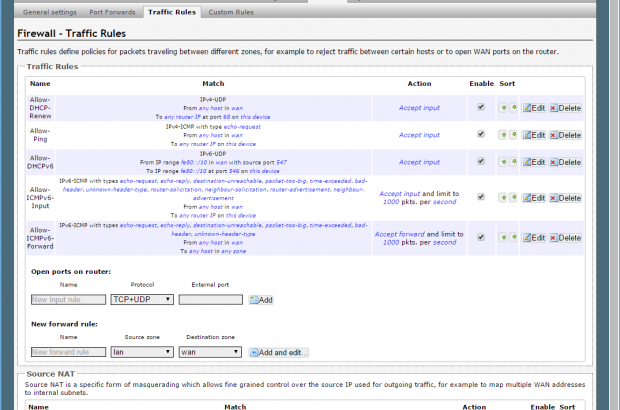Delete the Allow-ICMPv6-Forward rule
Viewport: 620px width, 410px height.
565,238
